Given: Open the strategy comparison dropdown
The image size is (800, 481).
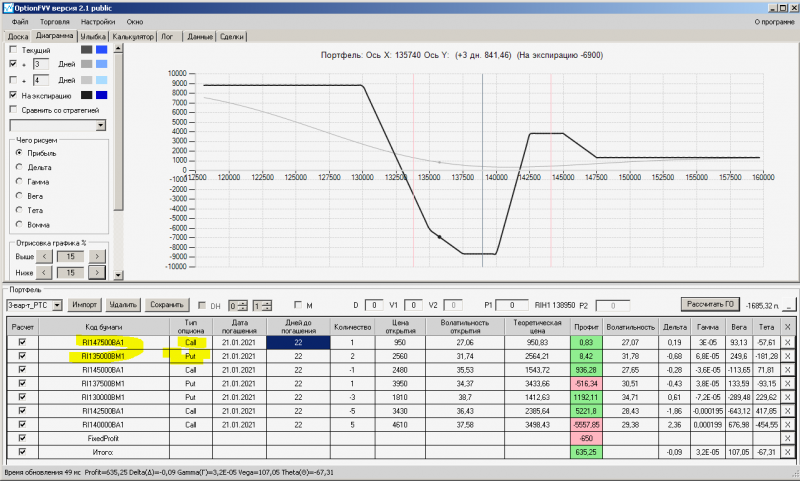Looking at the screenshot, I should tap(101, 125).
